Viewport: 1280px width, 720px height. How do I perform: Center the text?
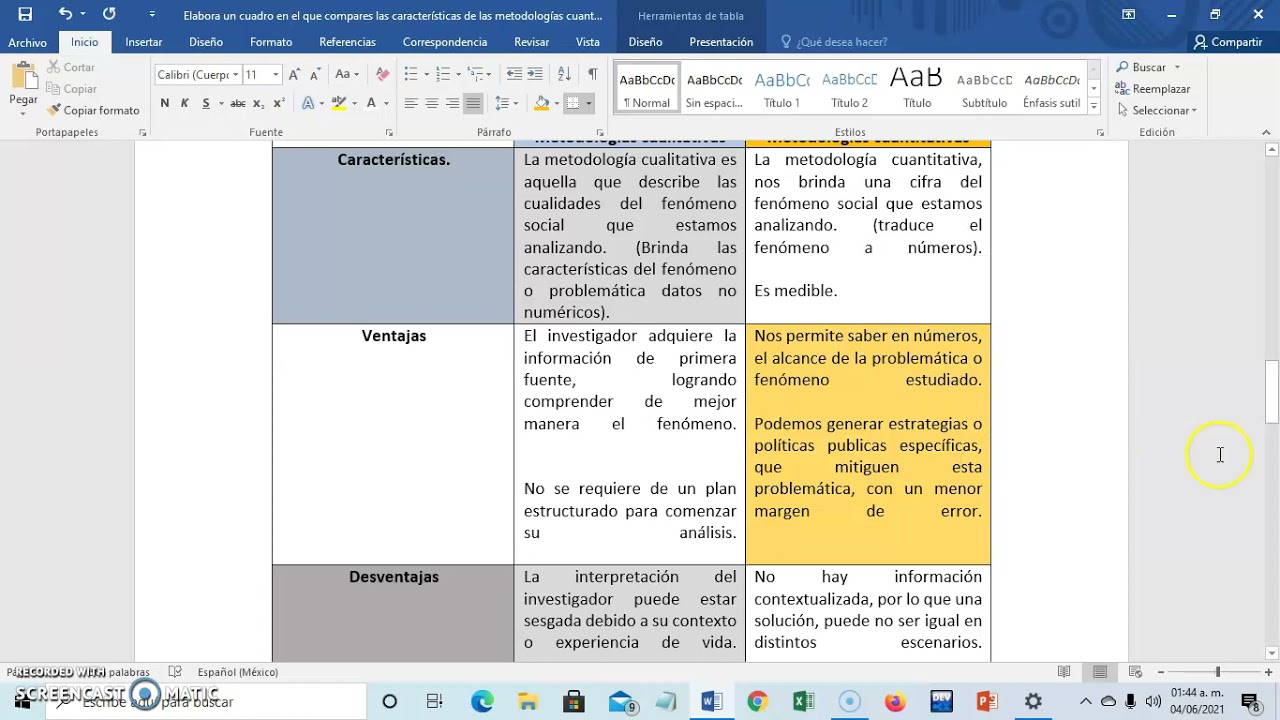coord(432,103)
